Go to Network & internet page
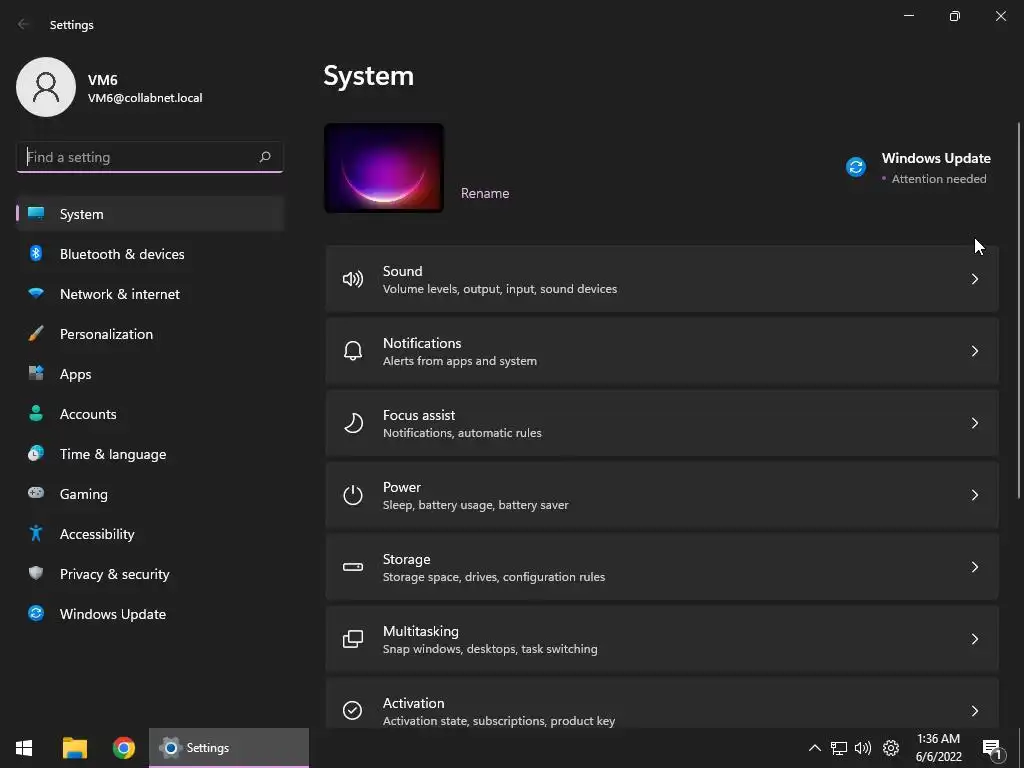Screen dimensions: 1024x768 click(150, 294)
